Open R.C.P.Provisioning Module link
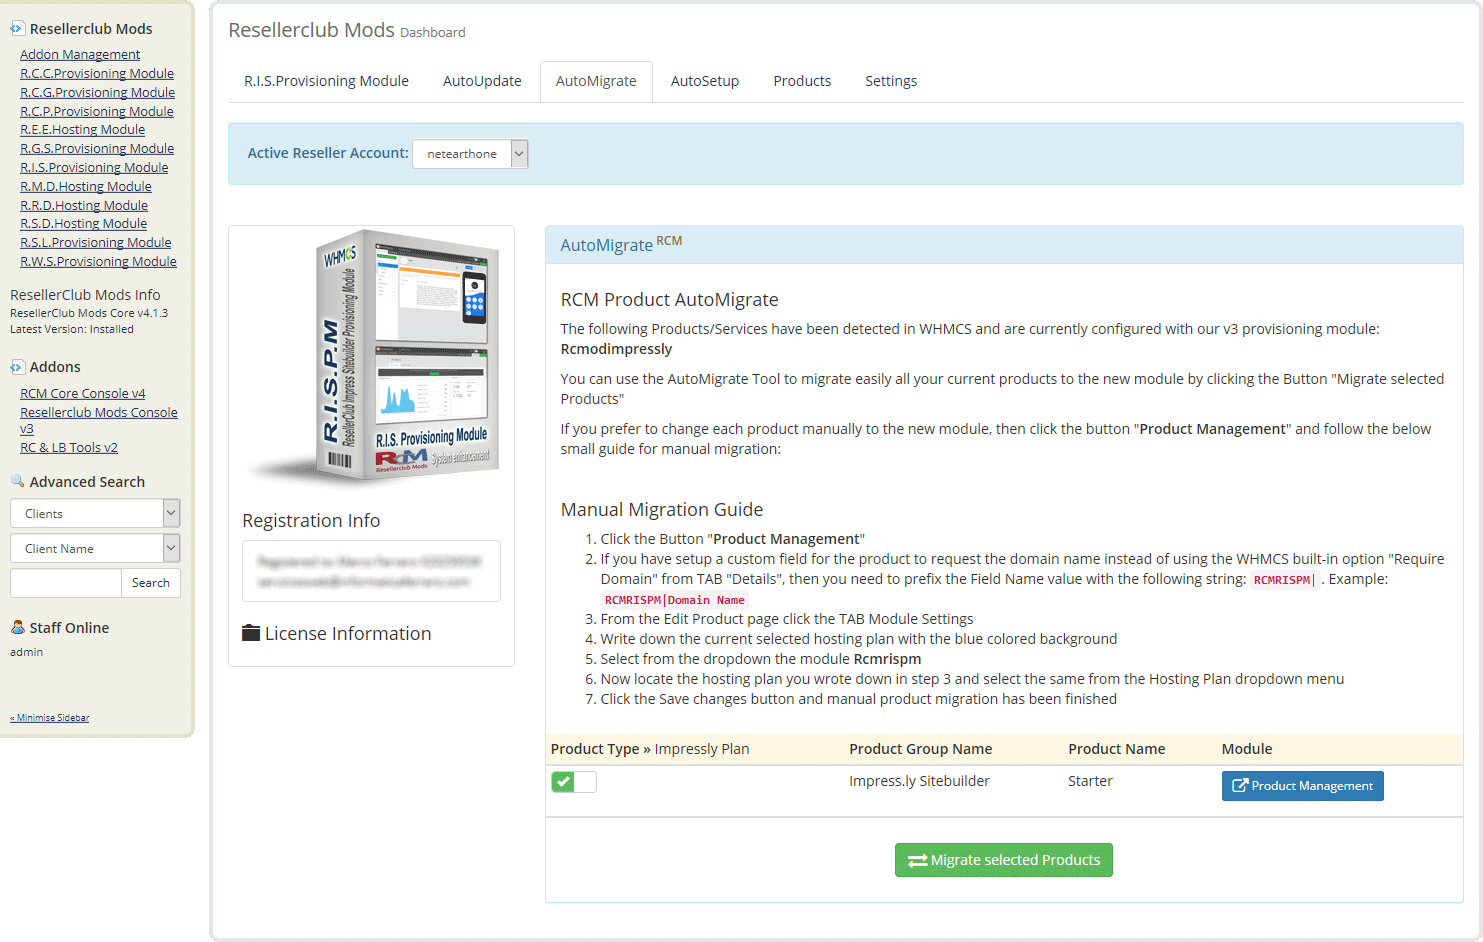The width and height of the screenshot is (1483, 942). coord(97,111)
